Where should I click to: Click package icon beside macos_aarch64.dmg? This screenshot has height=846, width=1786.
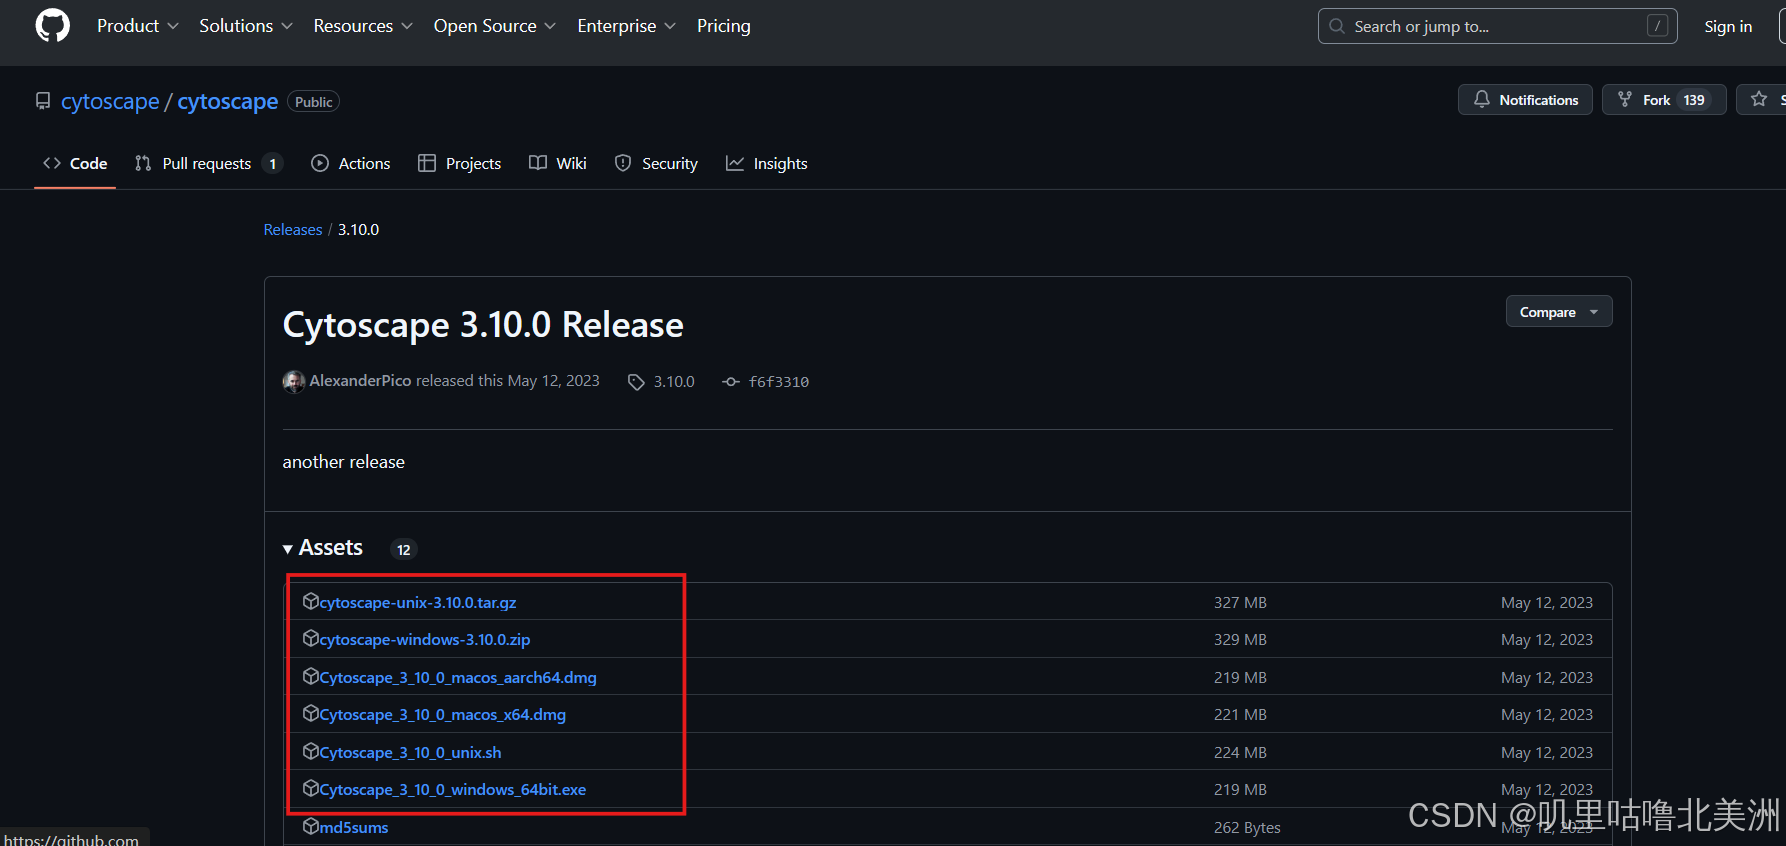[311, 676]
